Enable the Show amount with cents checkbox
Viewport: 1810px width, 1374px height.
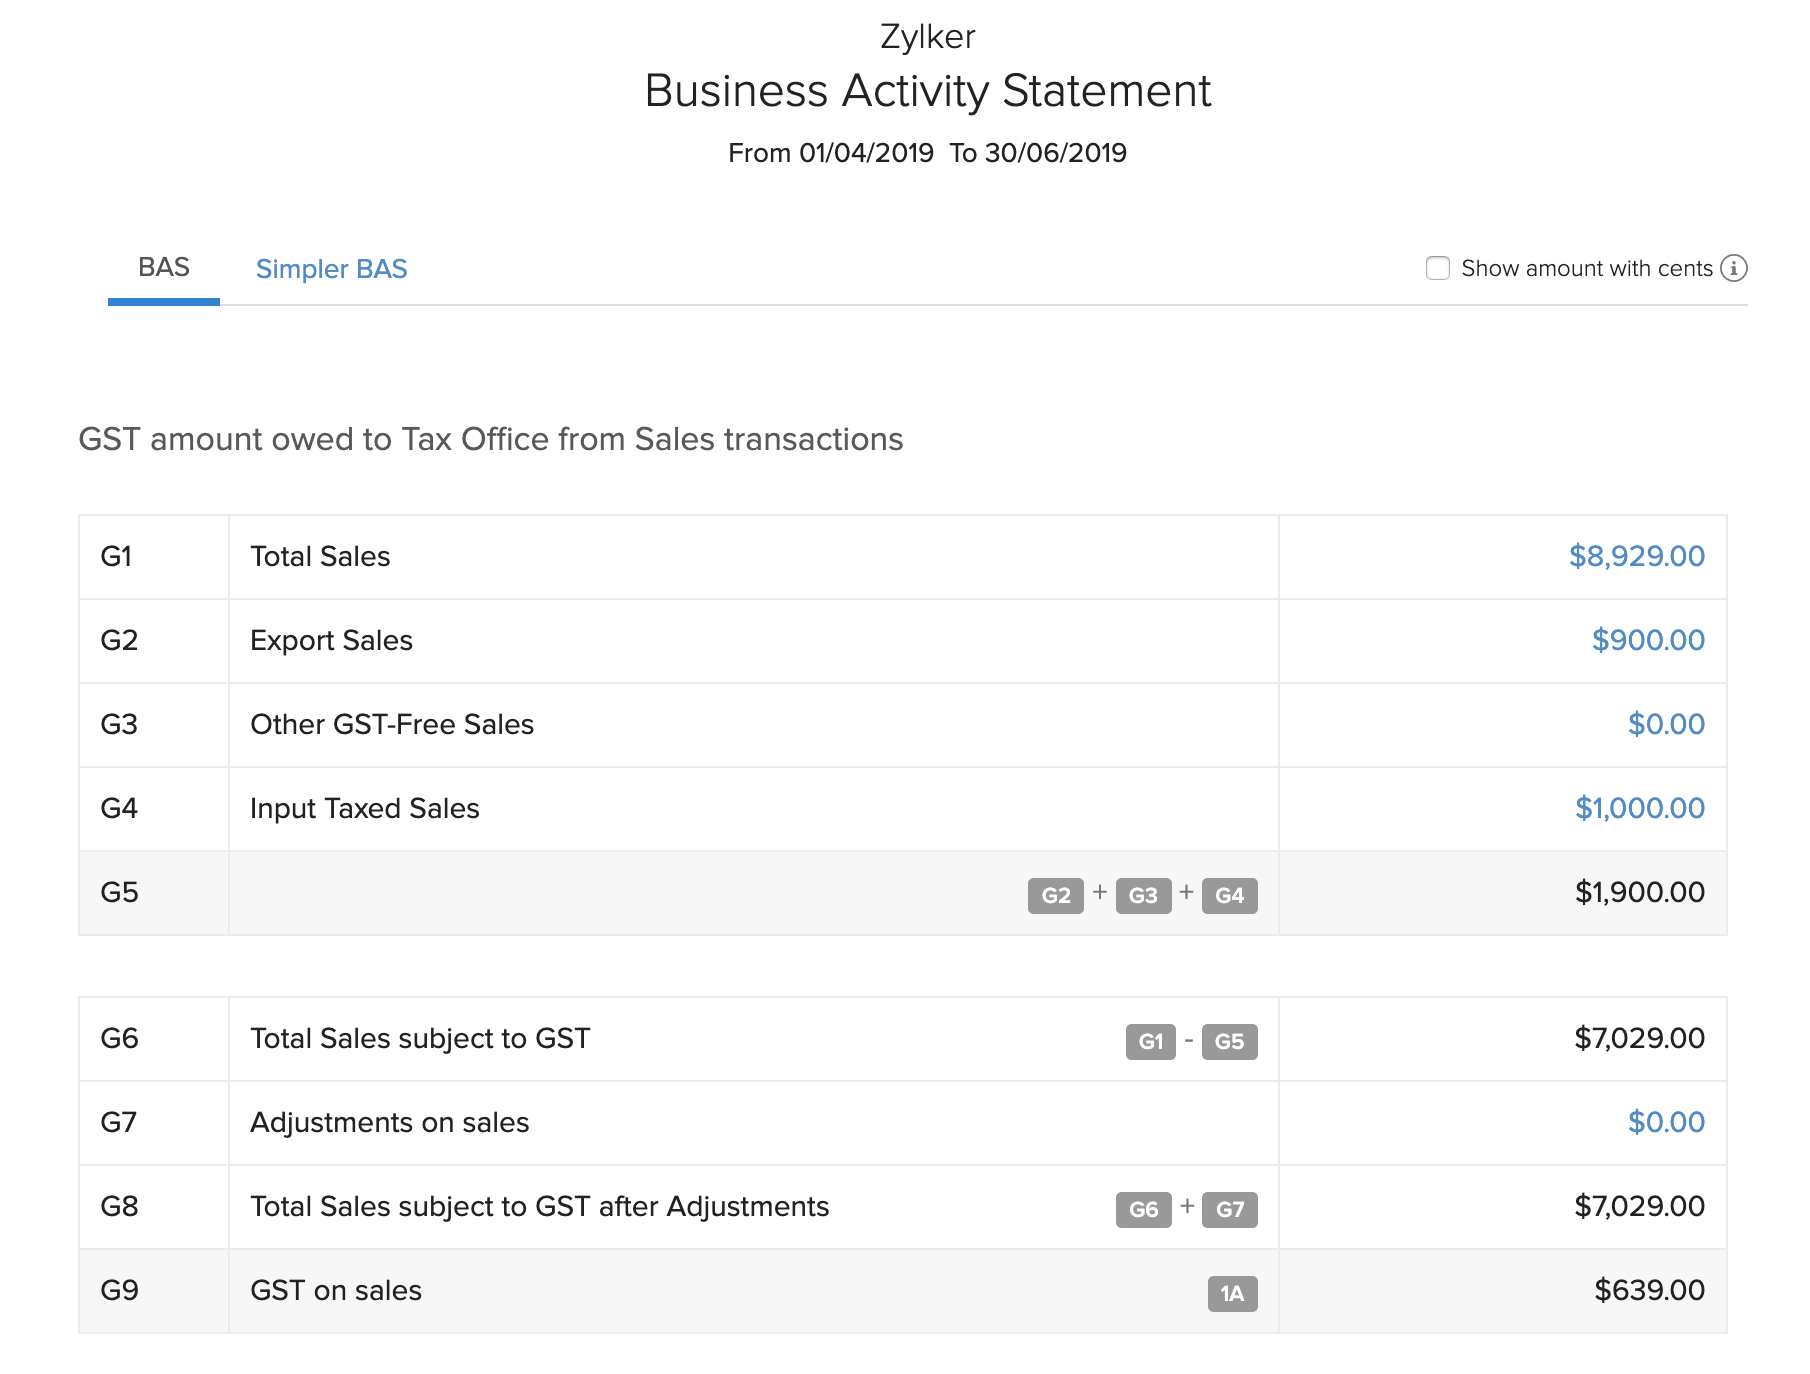point(1437,268)
